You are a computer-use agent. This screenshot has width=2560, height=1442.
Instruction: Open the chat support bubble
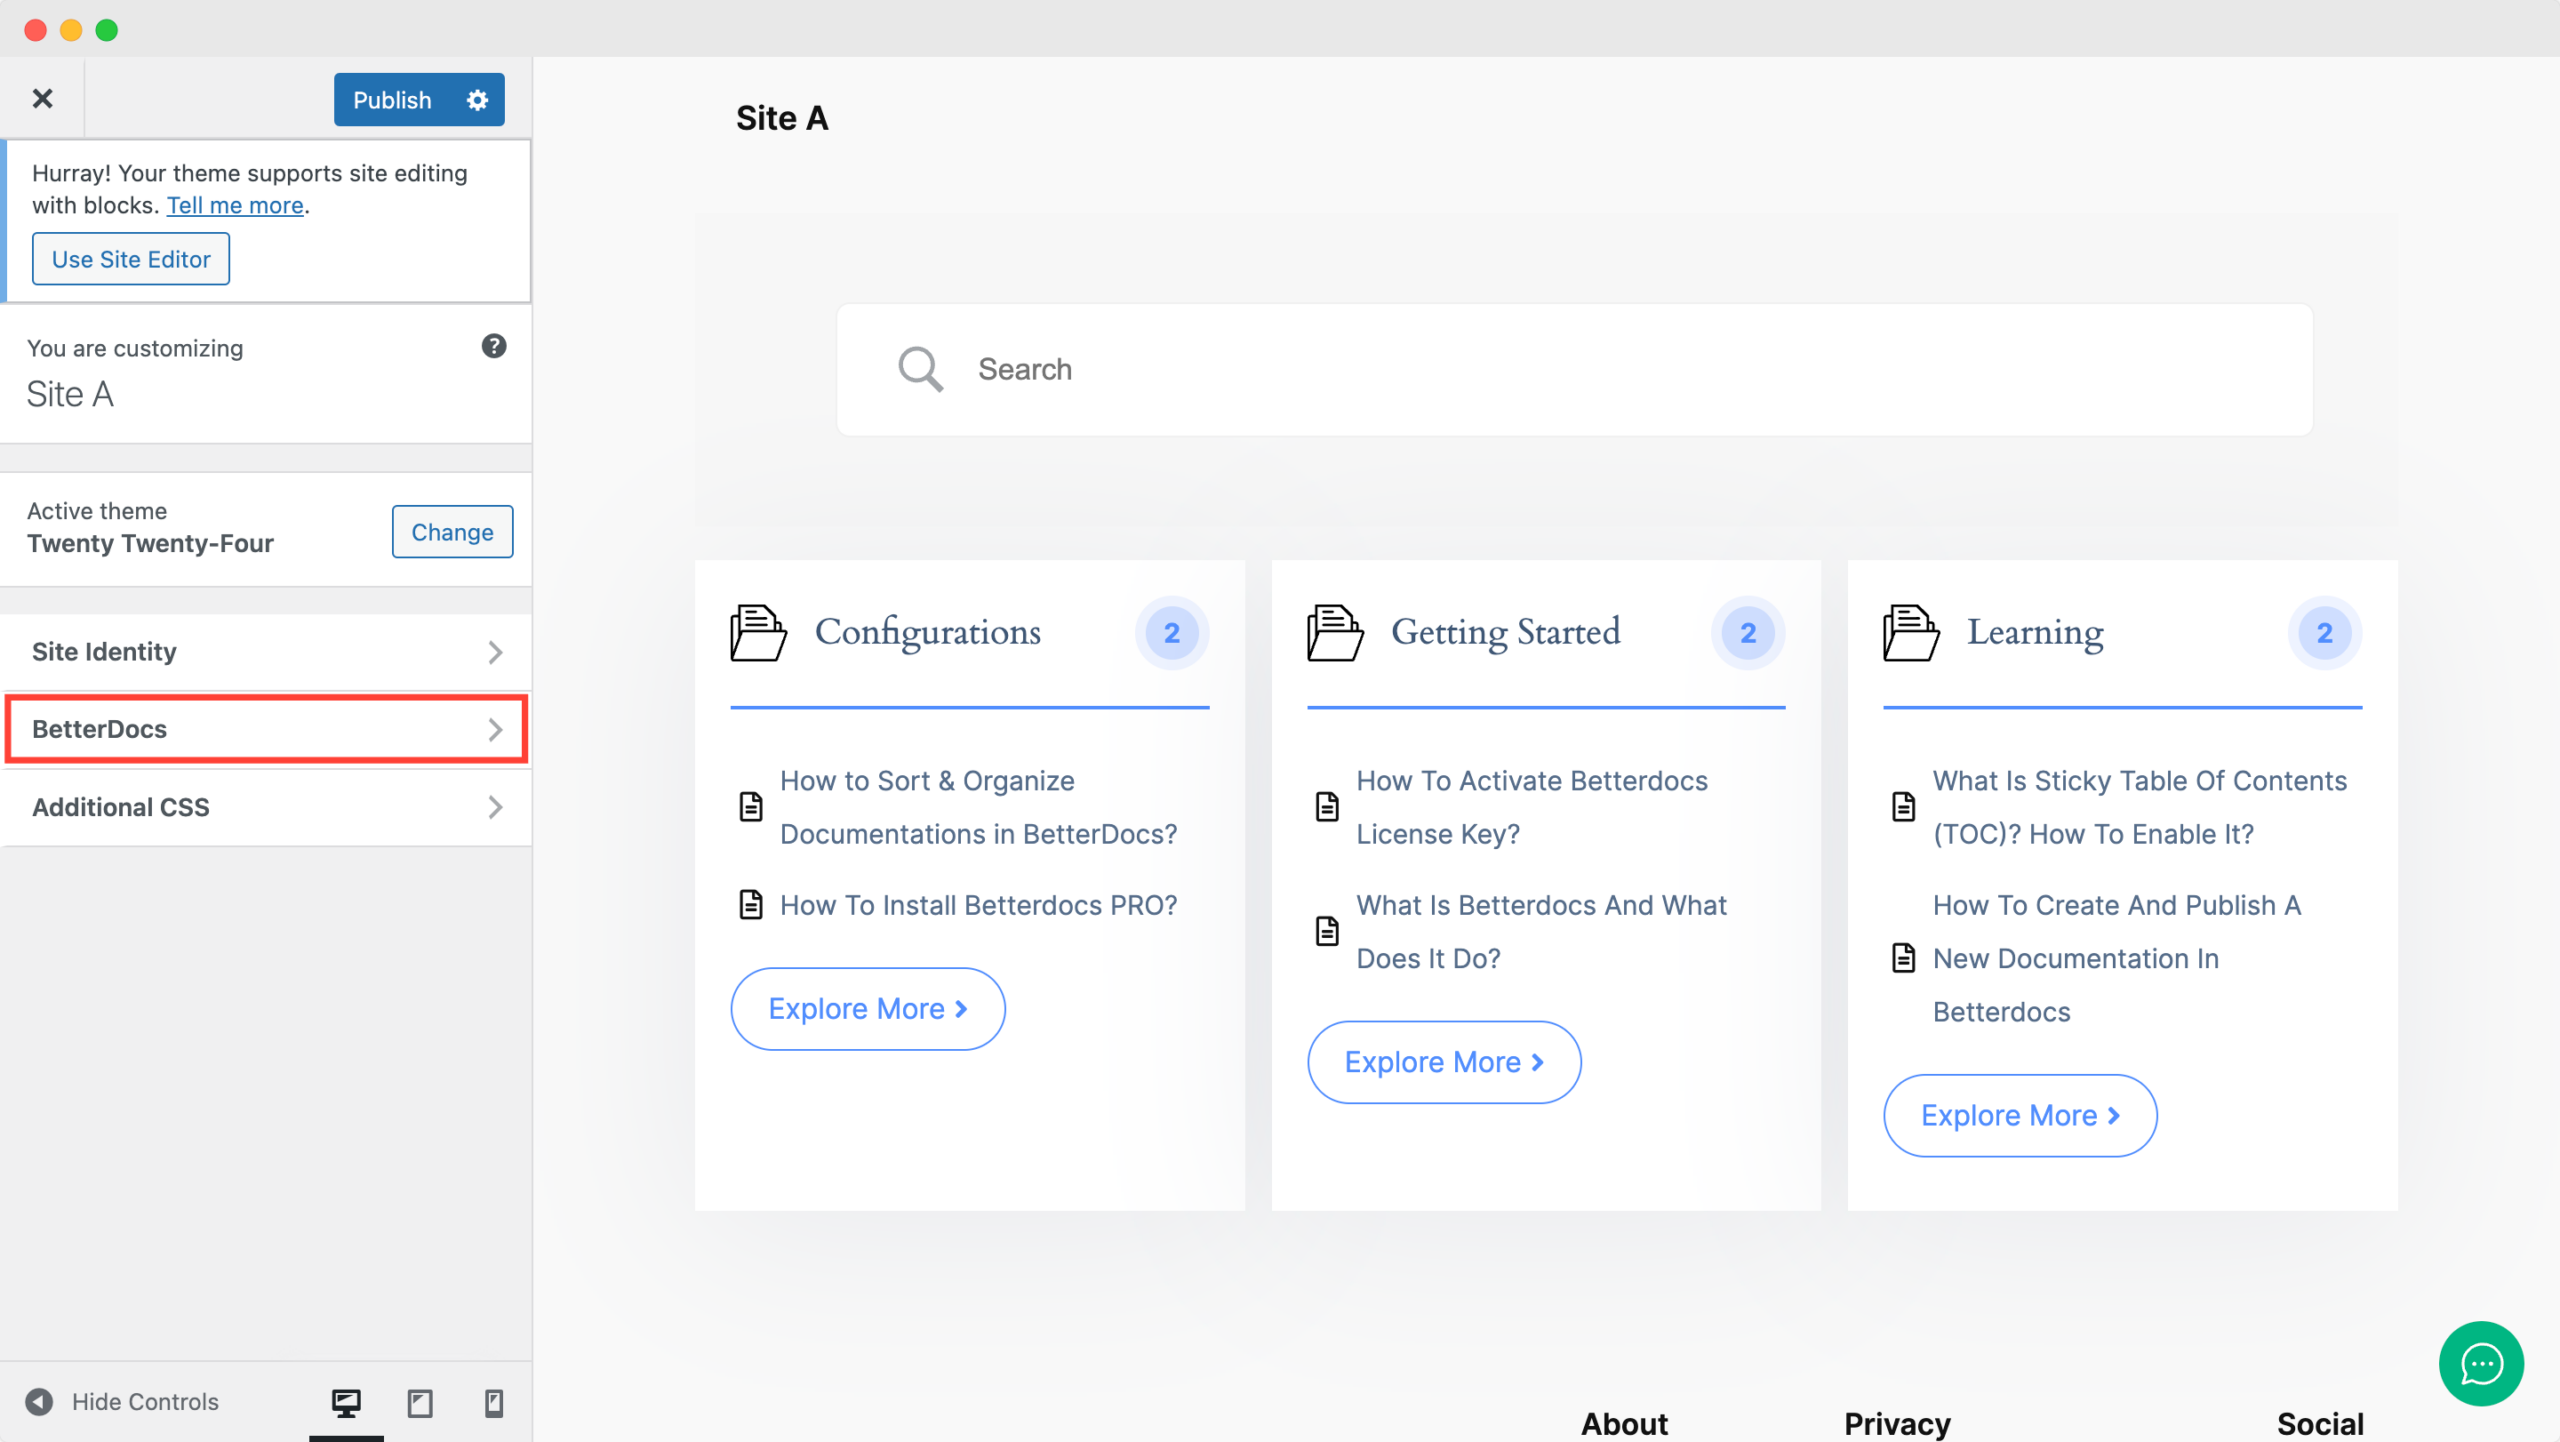tap(2480, 1363)
